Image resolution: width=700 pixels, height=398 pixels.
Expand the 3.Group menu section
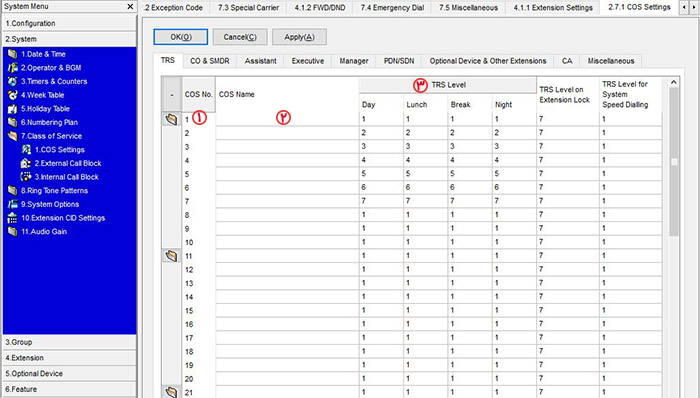[x=69, y=342]
